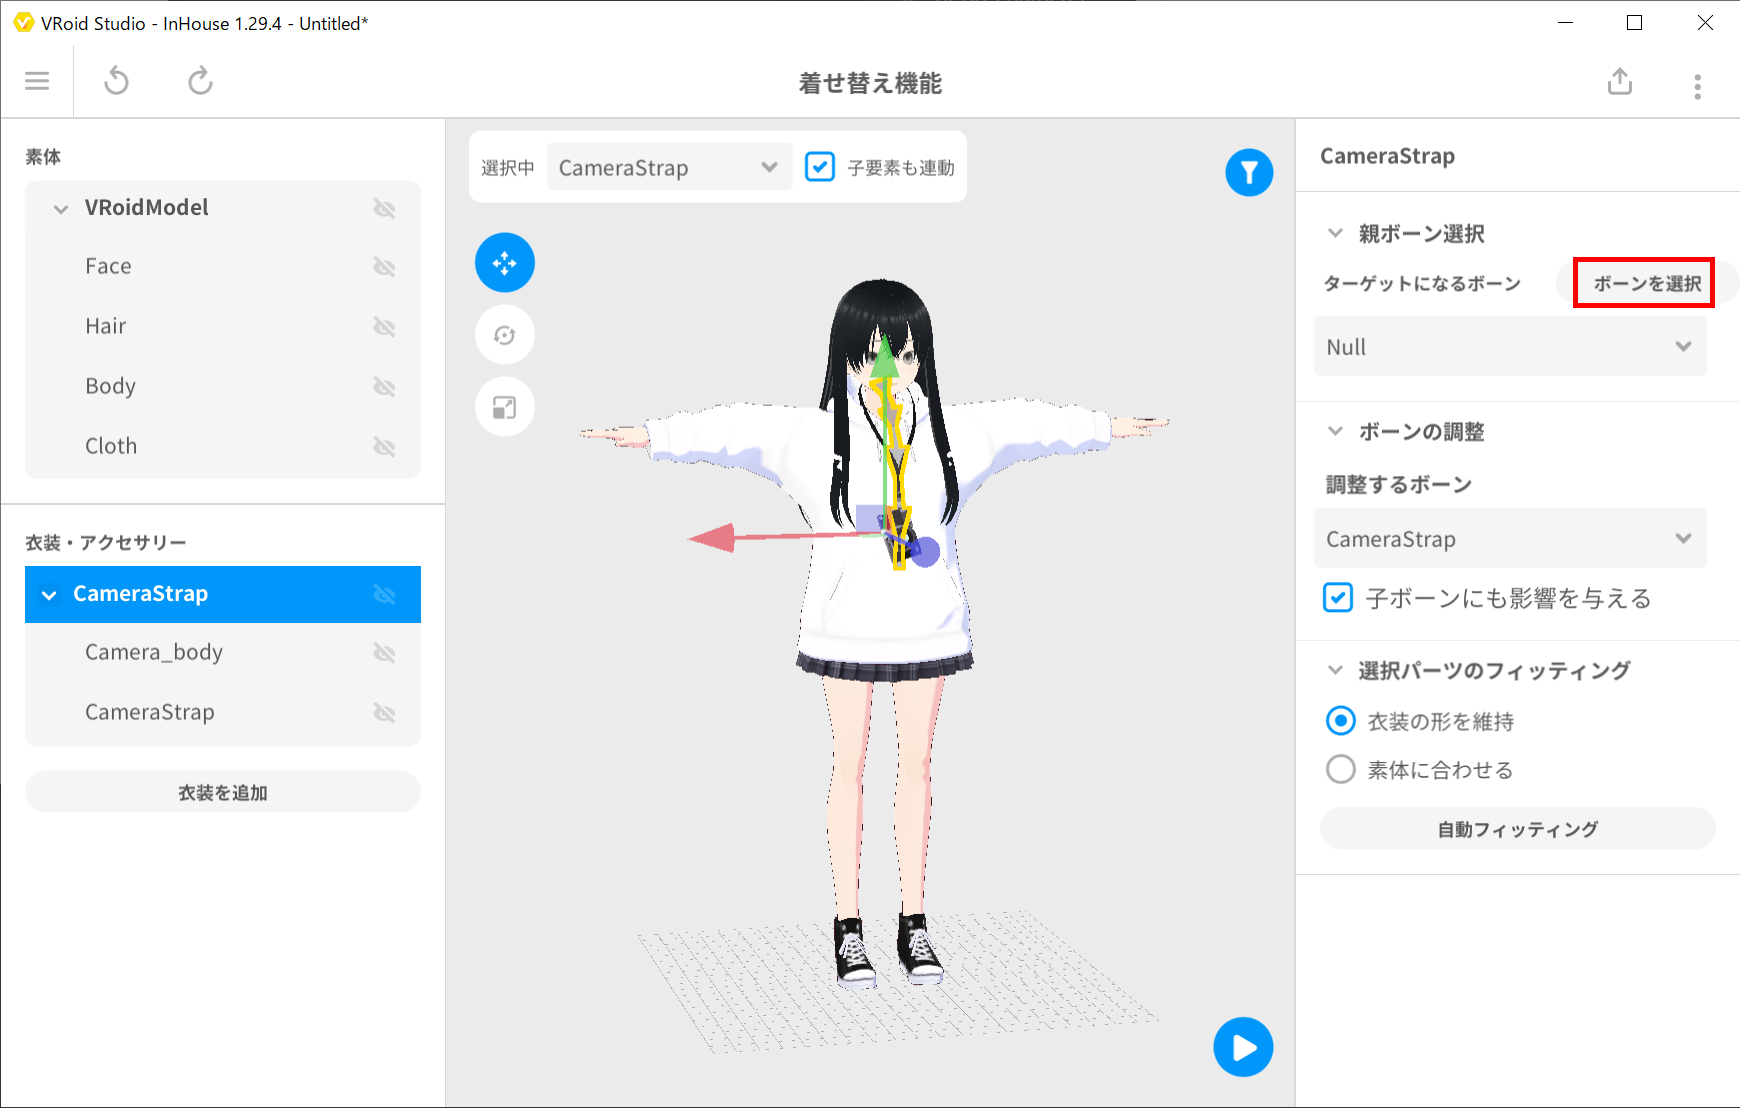Select the scale gizmo tool
This screenshot has height=1108, width=1740.
click(x=505, y=407)
